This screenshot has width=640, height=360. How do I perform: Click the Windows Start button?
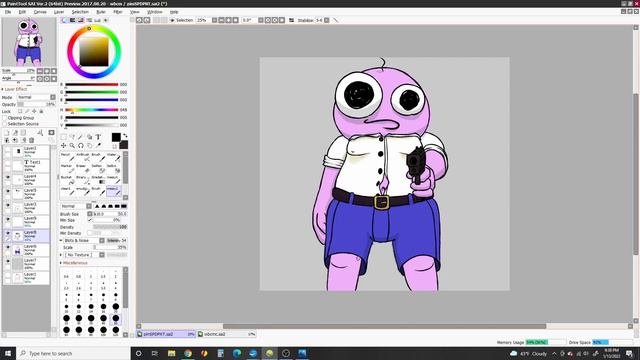click(8, 353)
